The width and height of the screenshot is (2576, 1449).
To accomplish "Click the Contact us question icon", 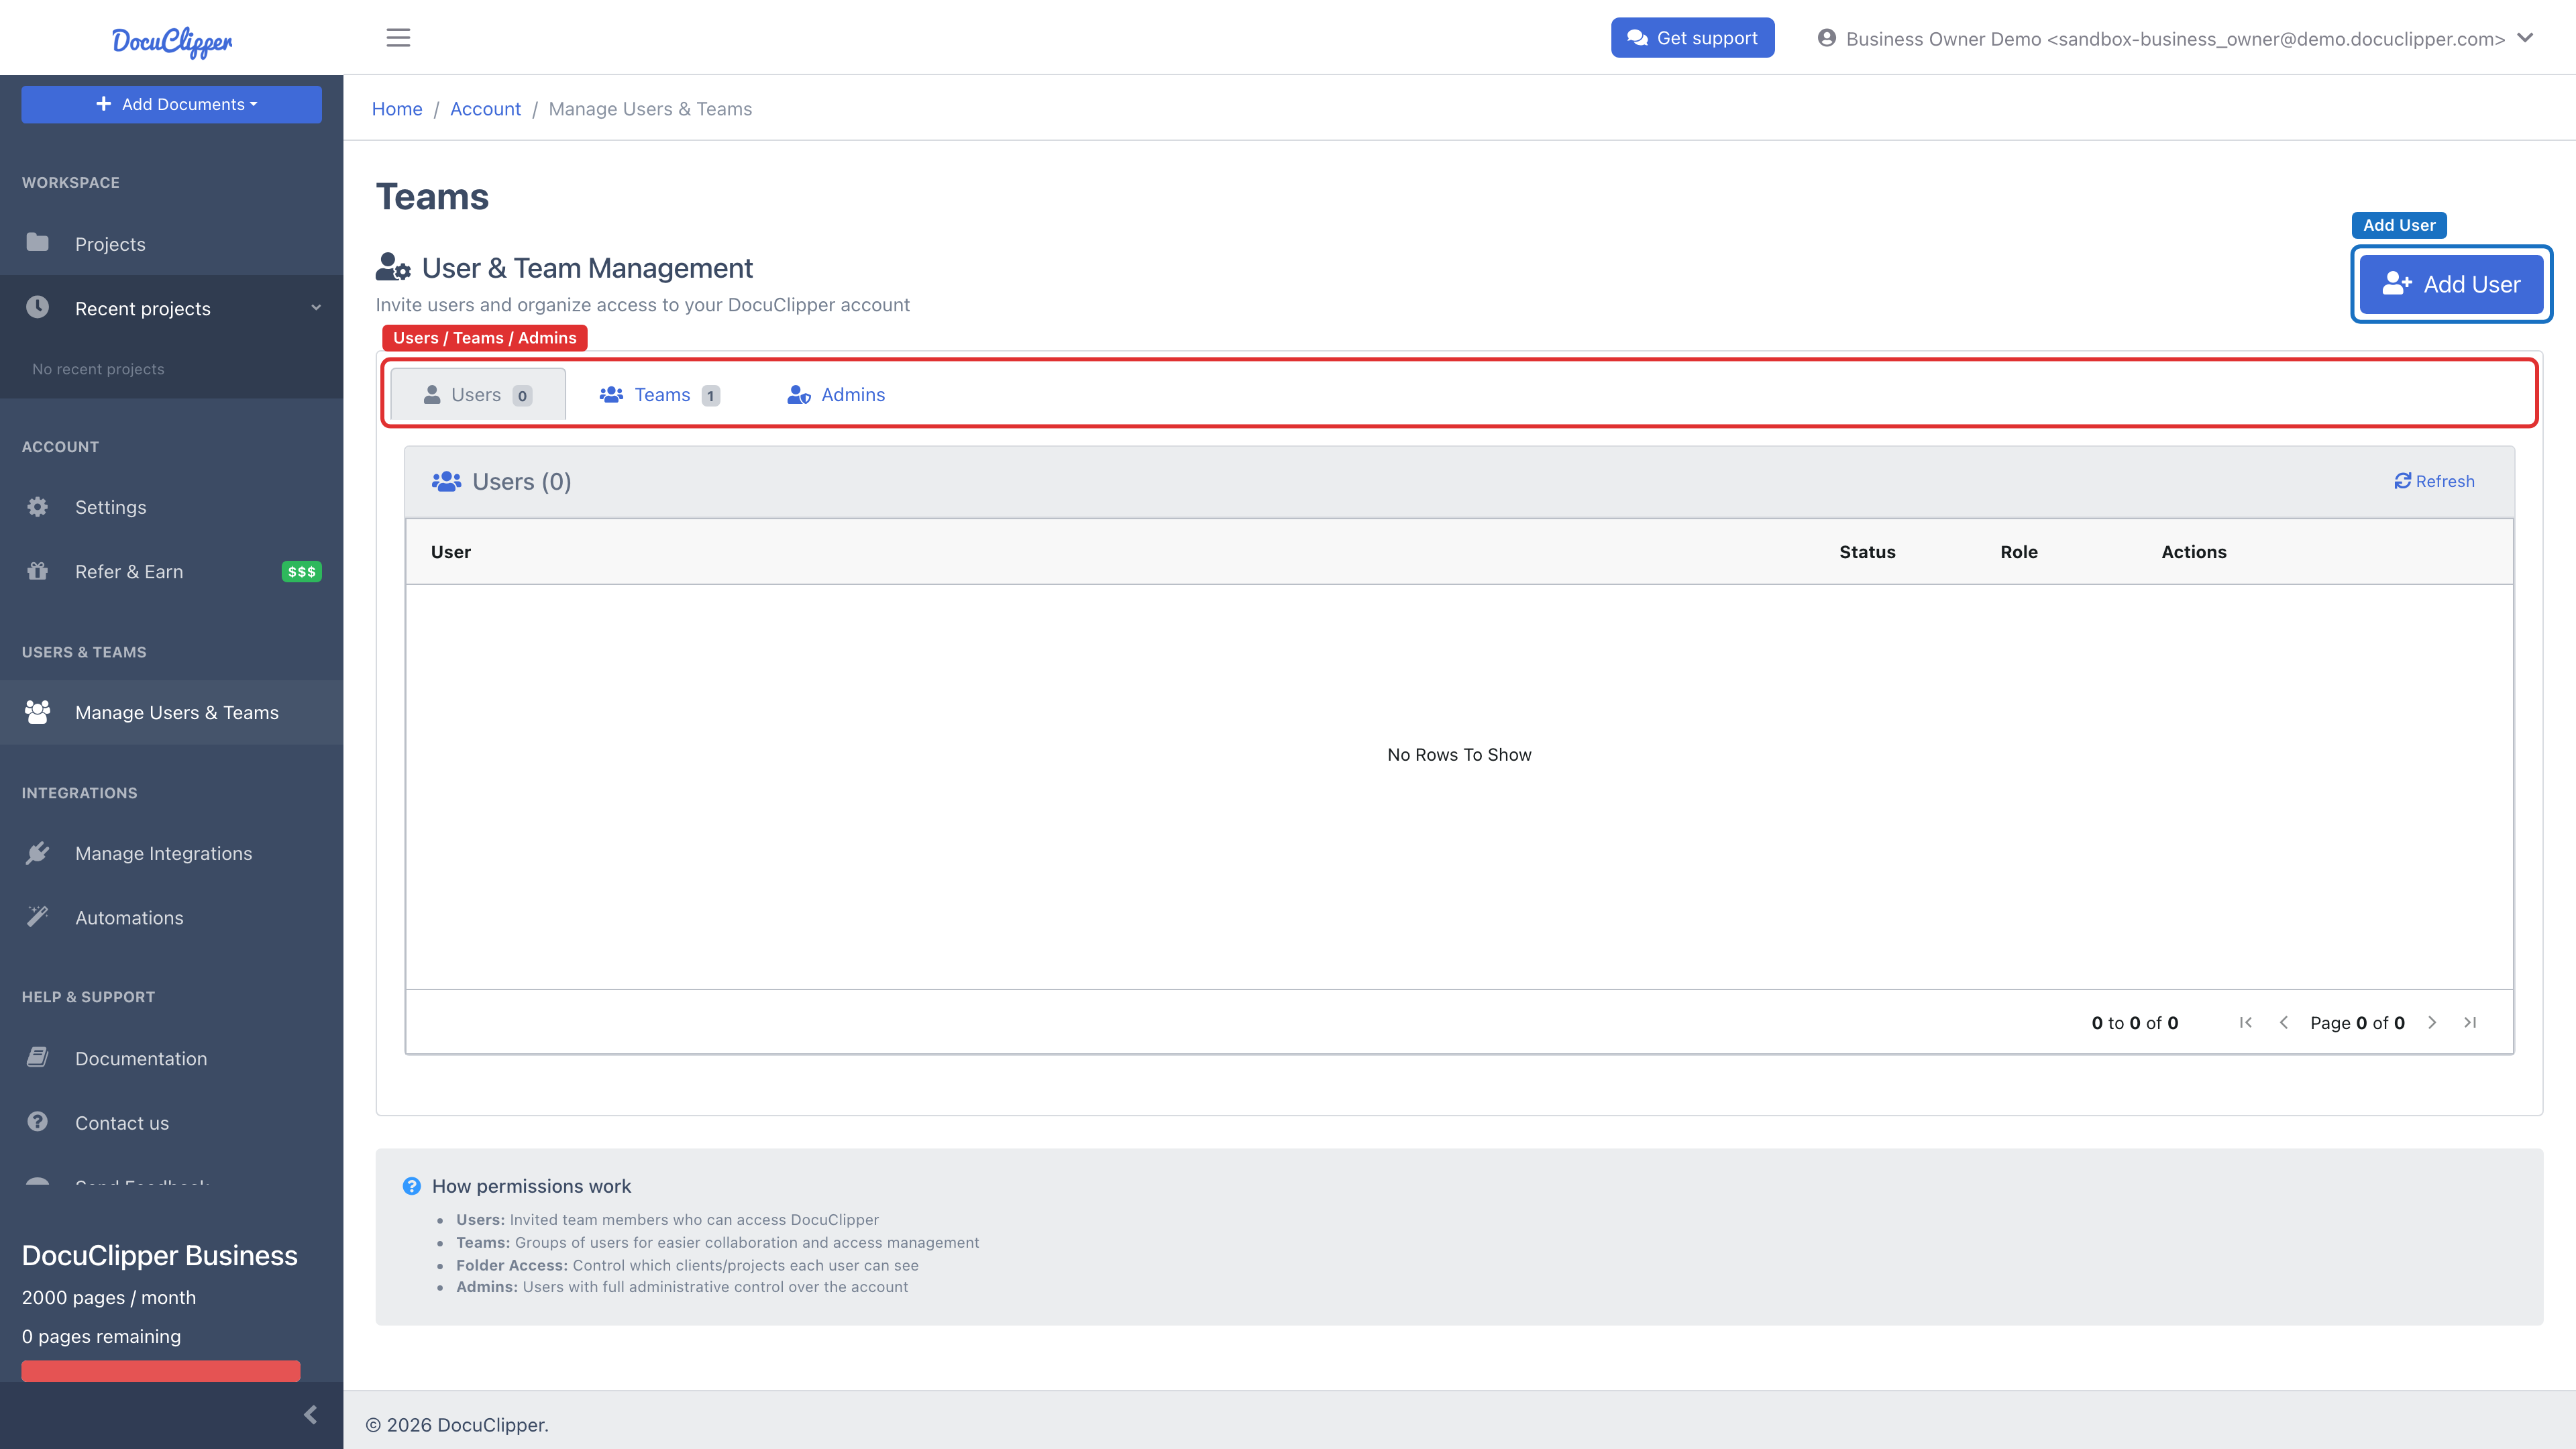I will click(x=38, y=1122).
